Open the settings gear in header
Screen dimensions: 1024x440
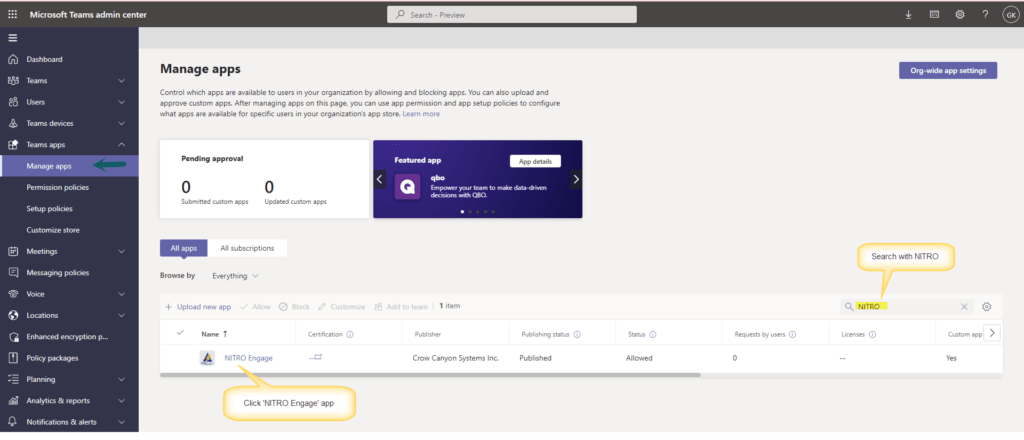(960, 14)
